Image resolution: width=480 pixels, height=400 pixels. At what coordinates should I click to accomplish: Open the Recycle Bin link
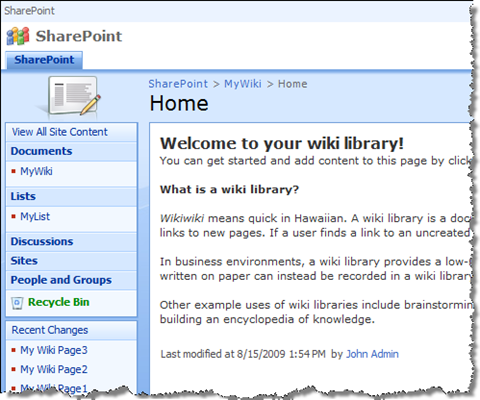point(59,302)
